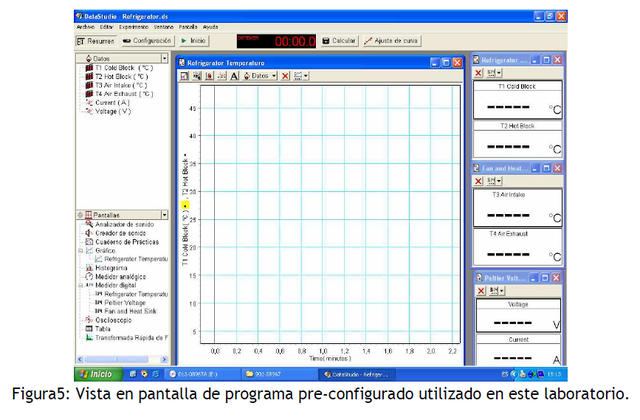Collapse the Gráfico tree node
This screenshot has height=420, width=640.
tap(80, 250)
